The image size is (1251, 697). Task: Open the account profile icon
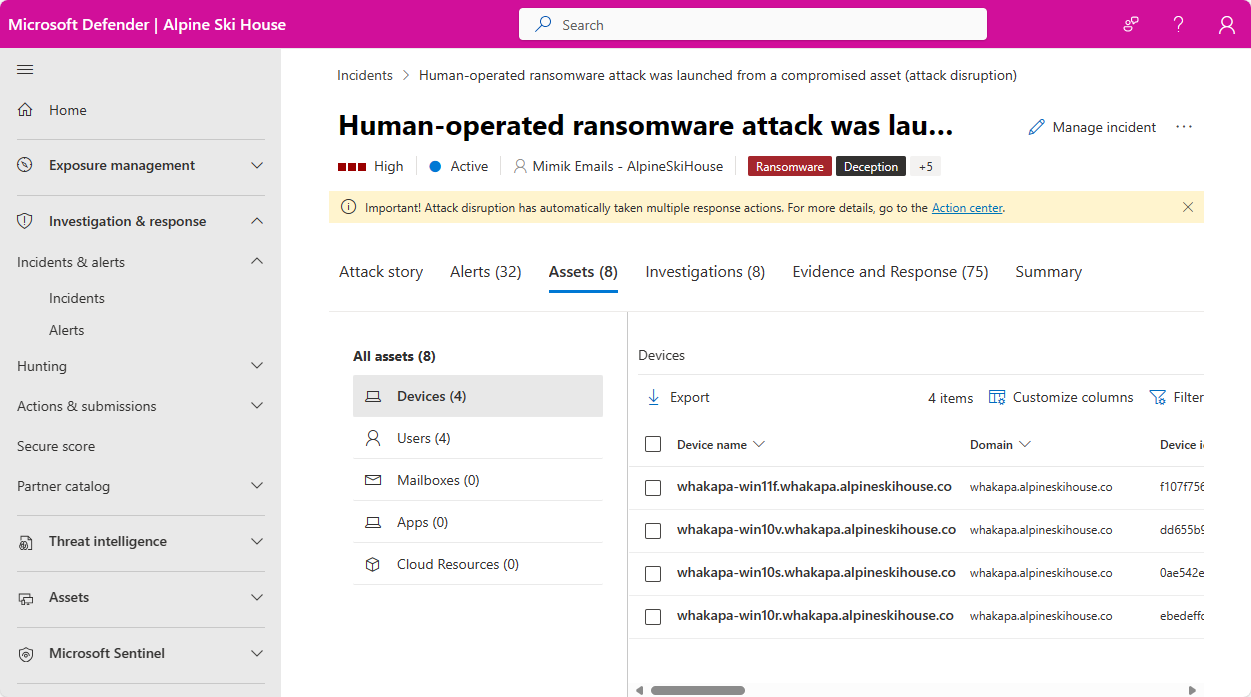coord(1227,23)
